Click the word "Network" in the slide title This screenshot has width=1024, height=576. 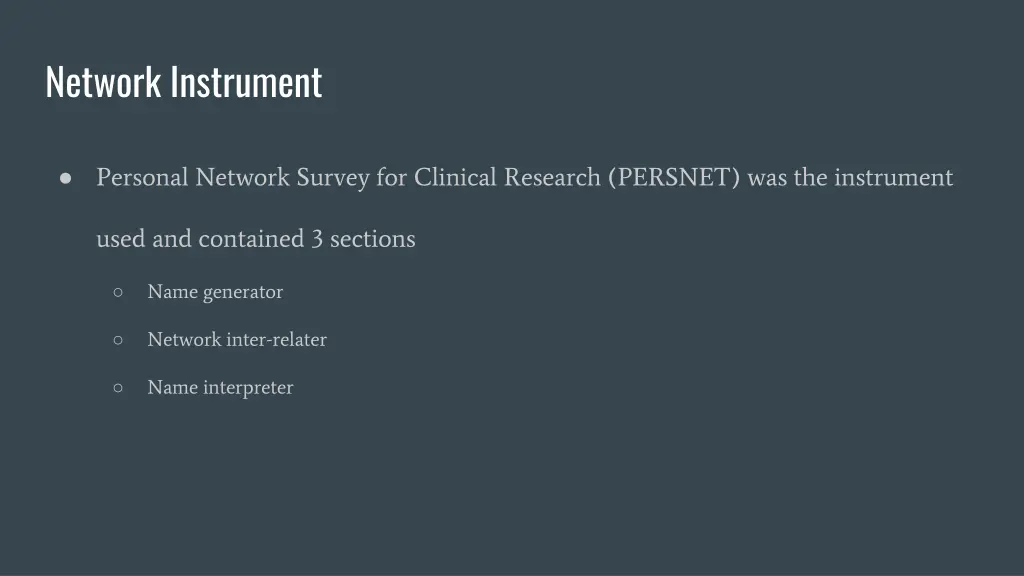pos(103,82)
